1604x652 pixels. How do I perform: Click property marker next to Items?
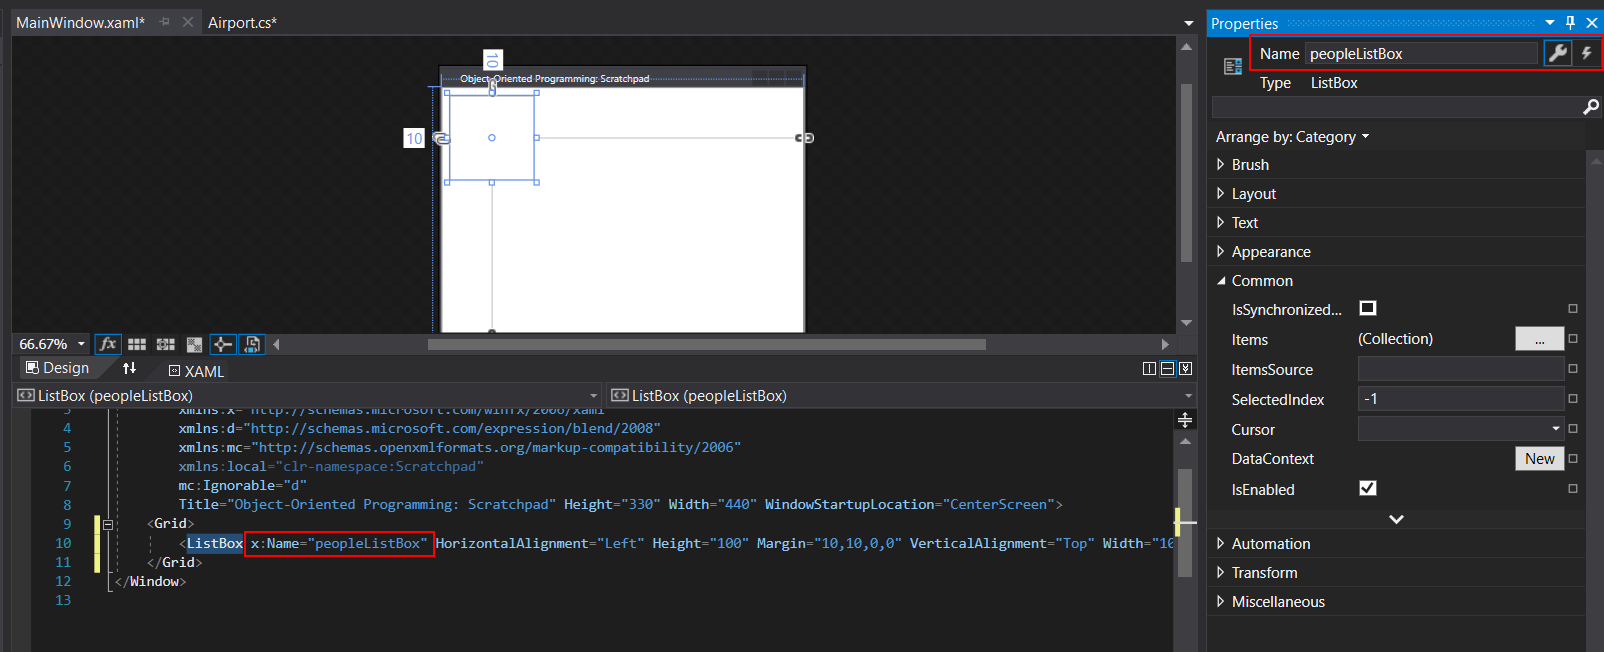pos(1572,339)
